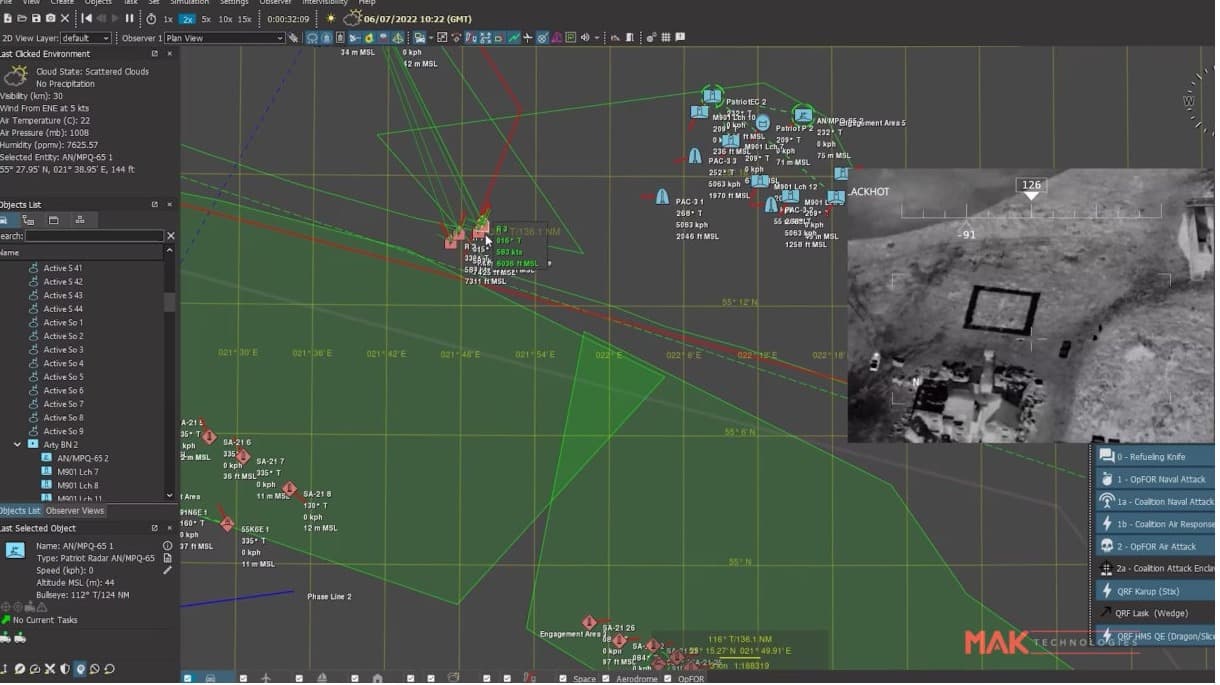The height and width of the screenshot is (685, 1220).
Task: Toggle the ground vehicle filter checkbox
Action: 188,679
